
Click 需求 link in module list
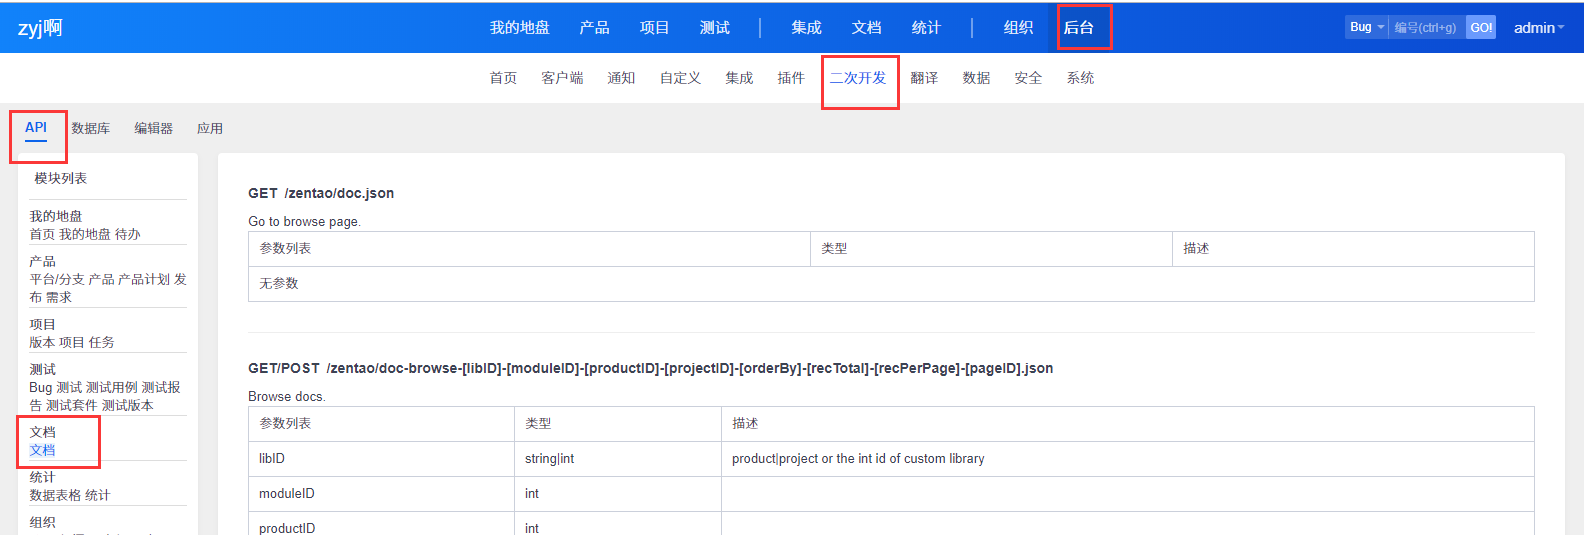(59, 297)
